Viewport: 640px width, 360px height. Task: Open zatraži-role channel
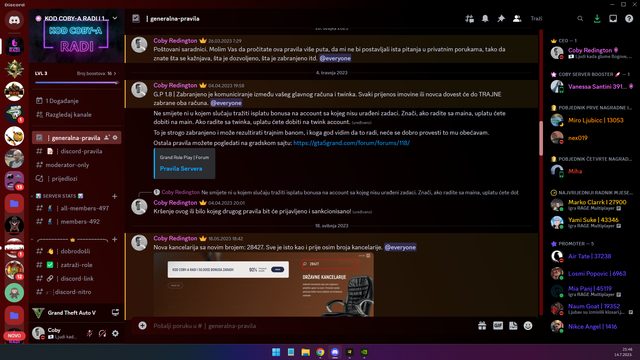(76, 265)
